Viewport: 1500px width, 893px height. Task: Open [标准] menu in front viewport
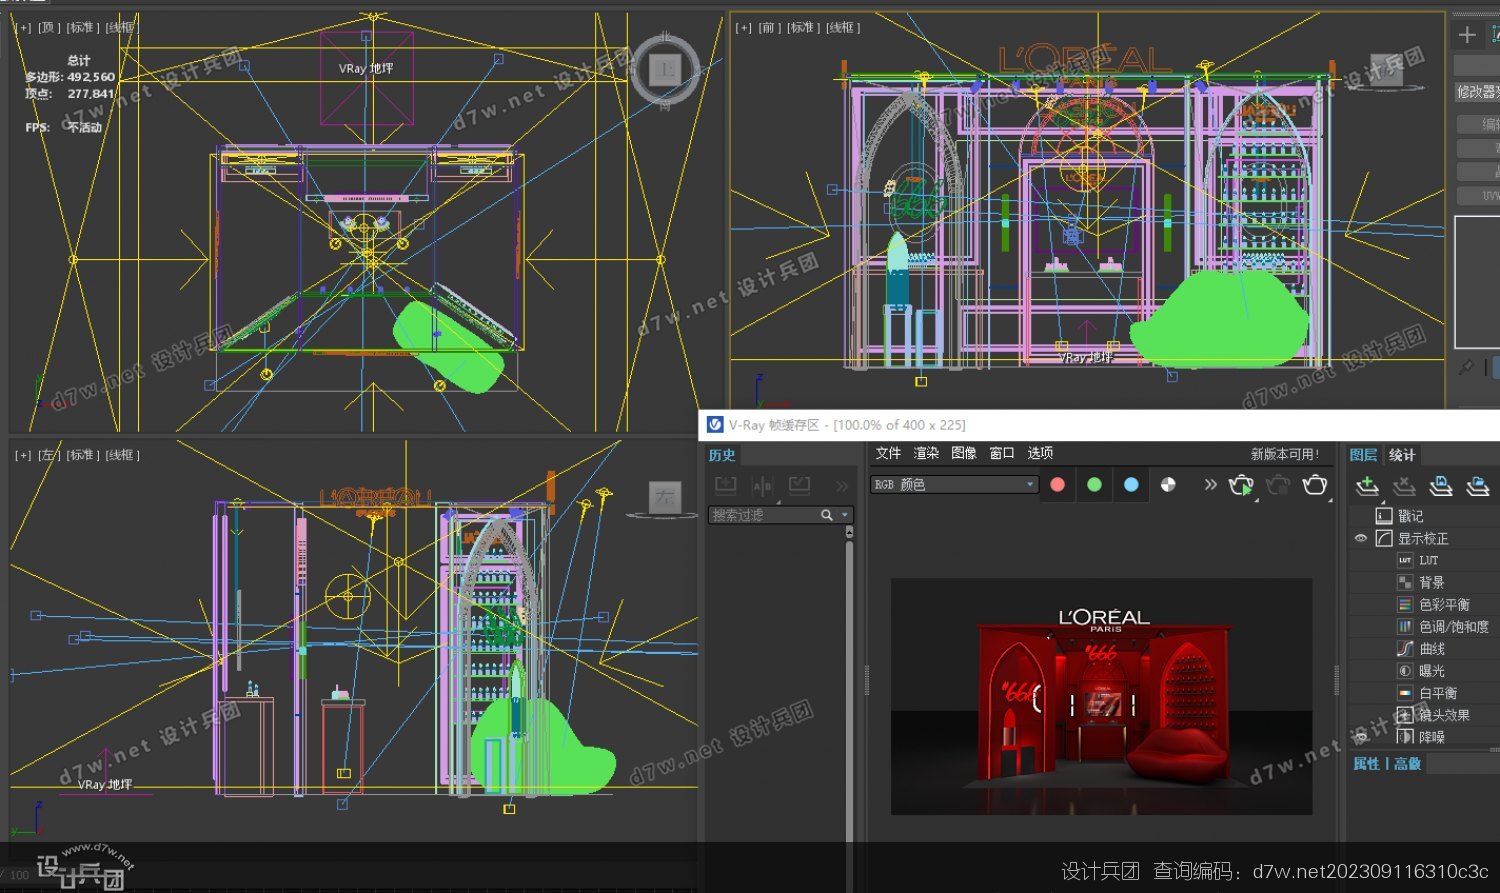[x=801, y=28]
